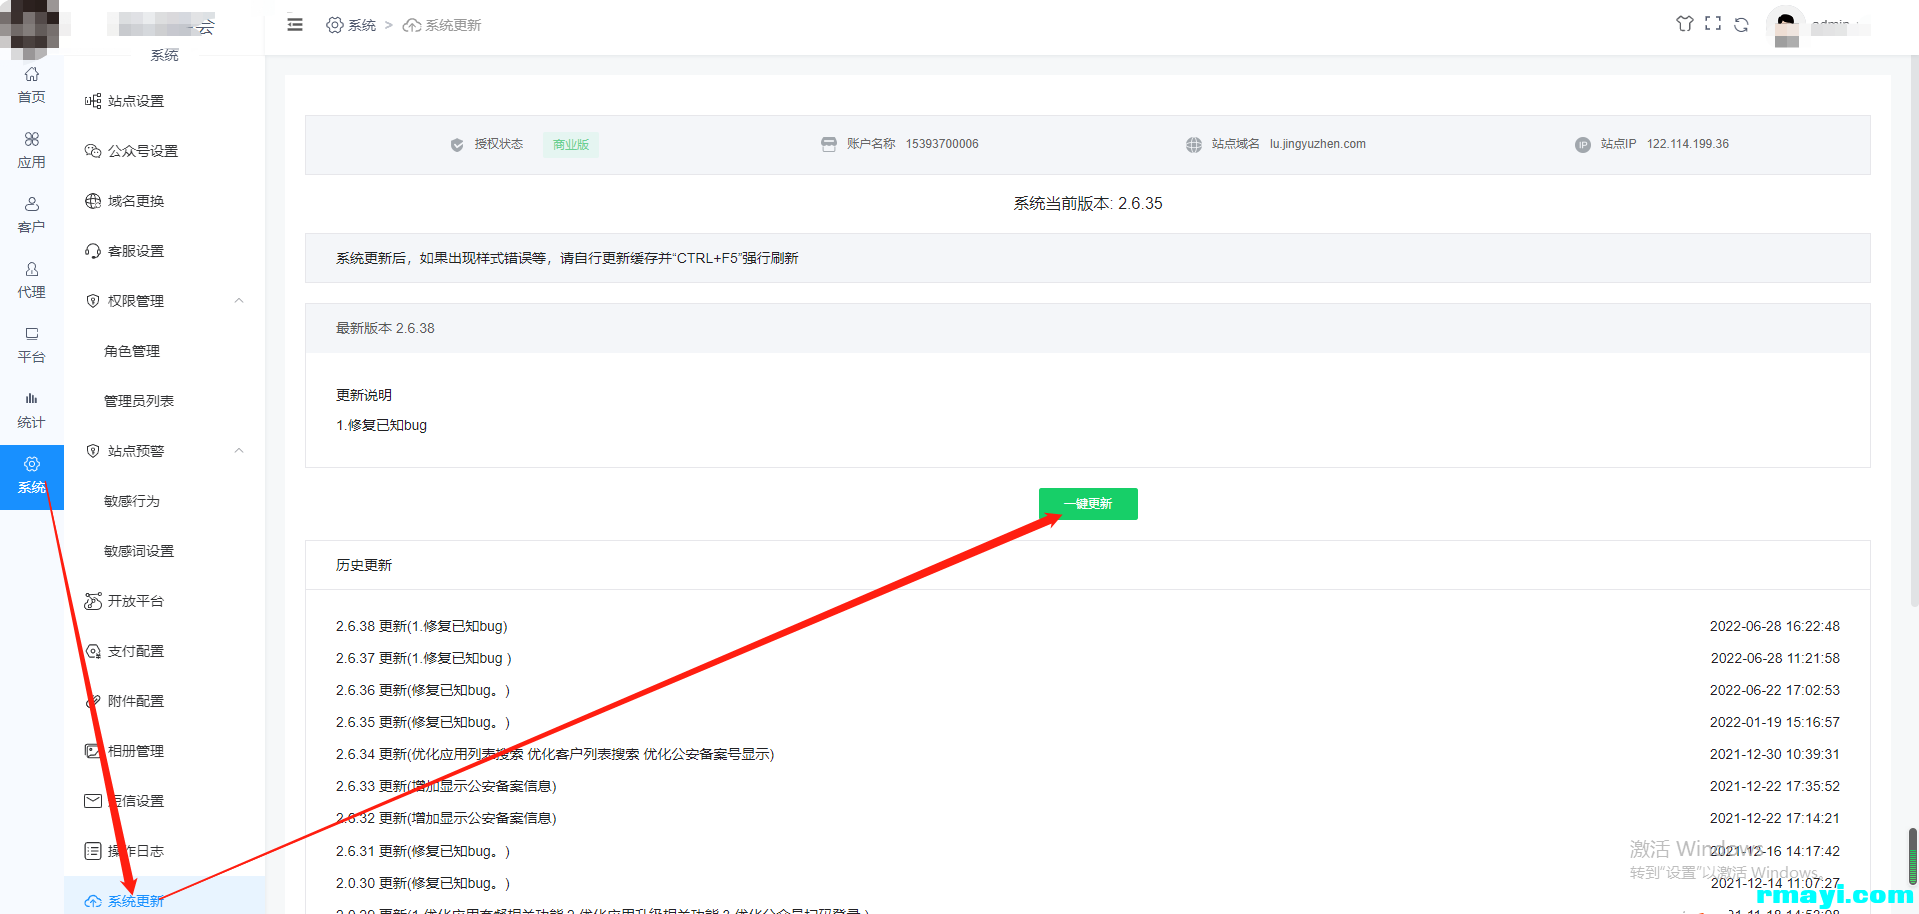Viewport: 1919px width, 914px height.
Task: Click 系统当前版本: 2.6.35 text
Action: (1088, 203)
